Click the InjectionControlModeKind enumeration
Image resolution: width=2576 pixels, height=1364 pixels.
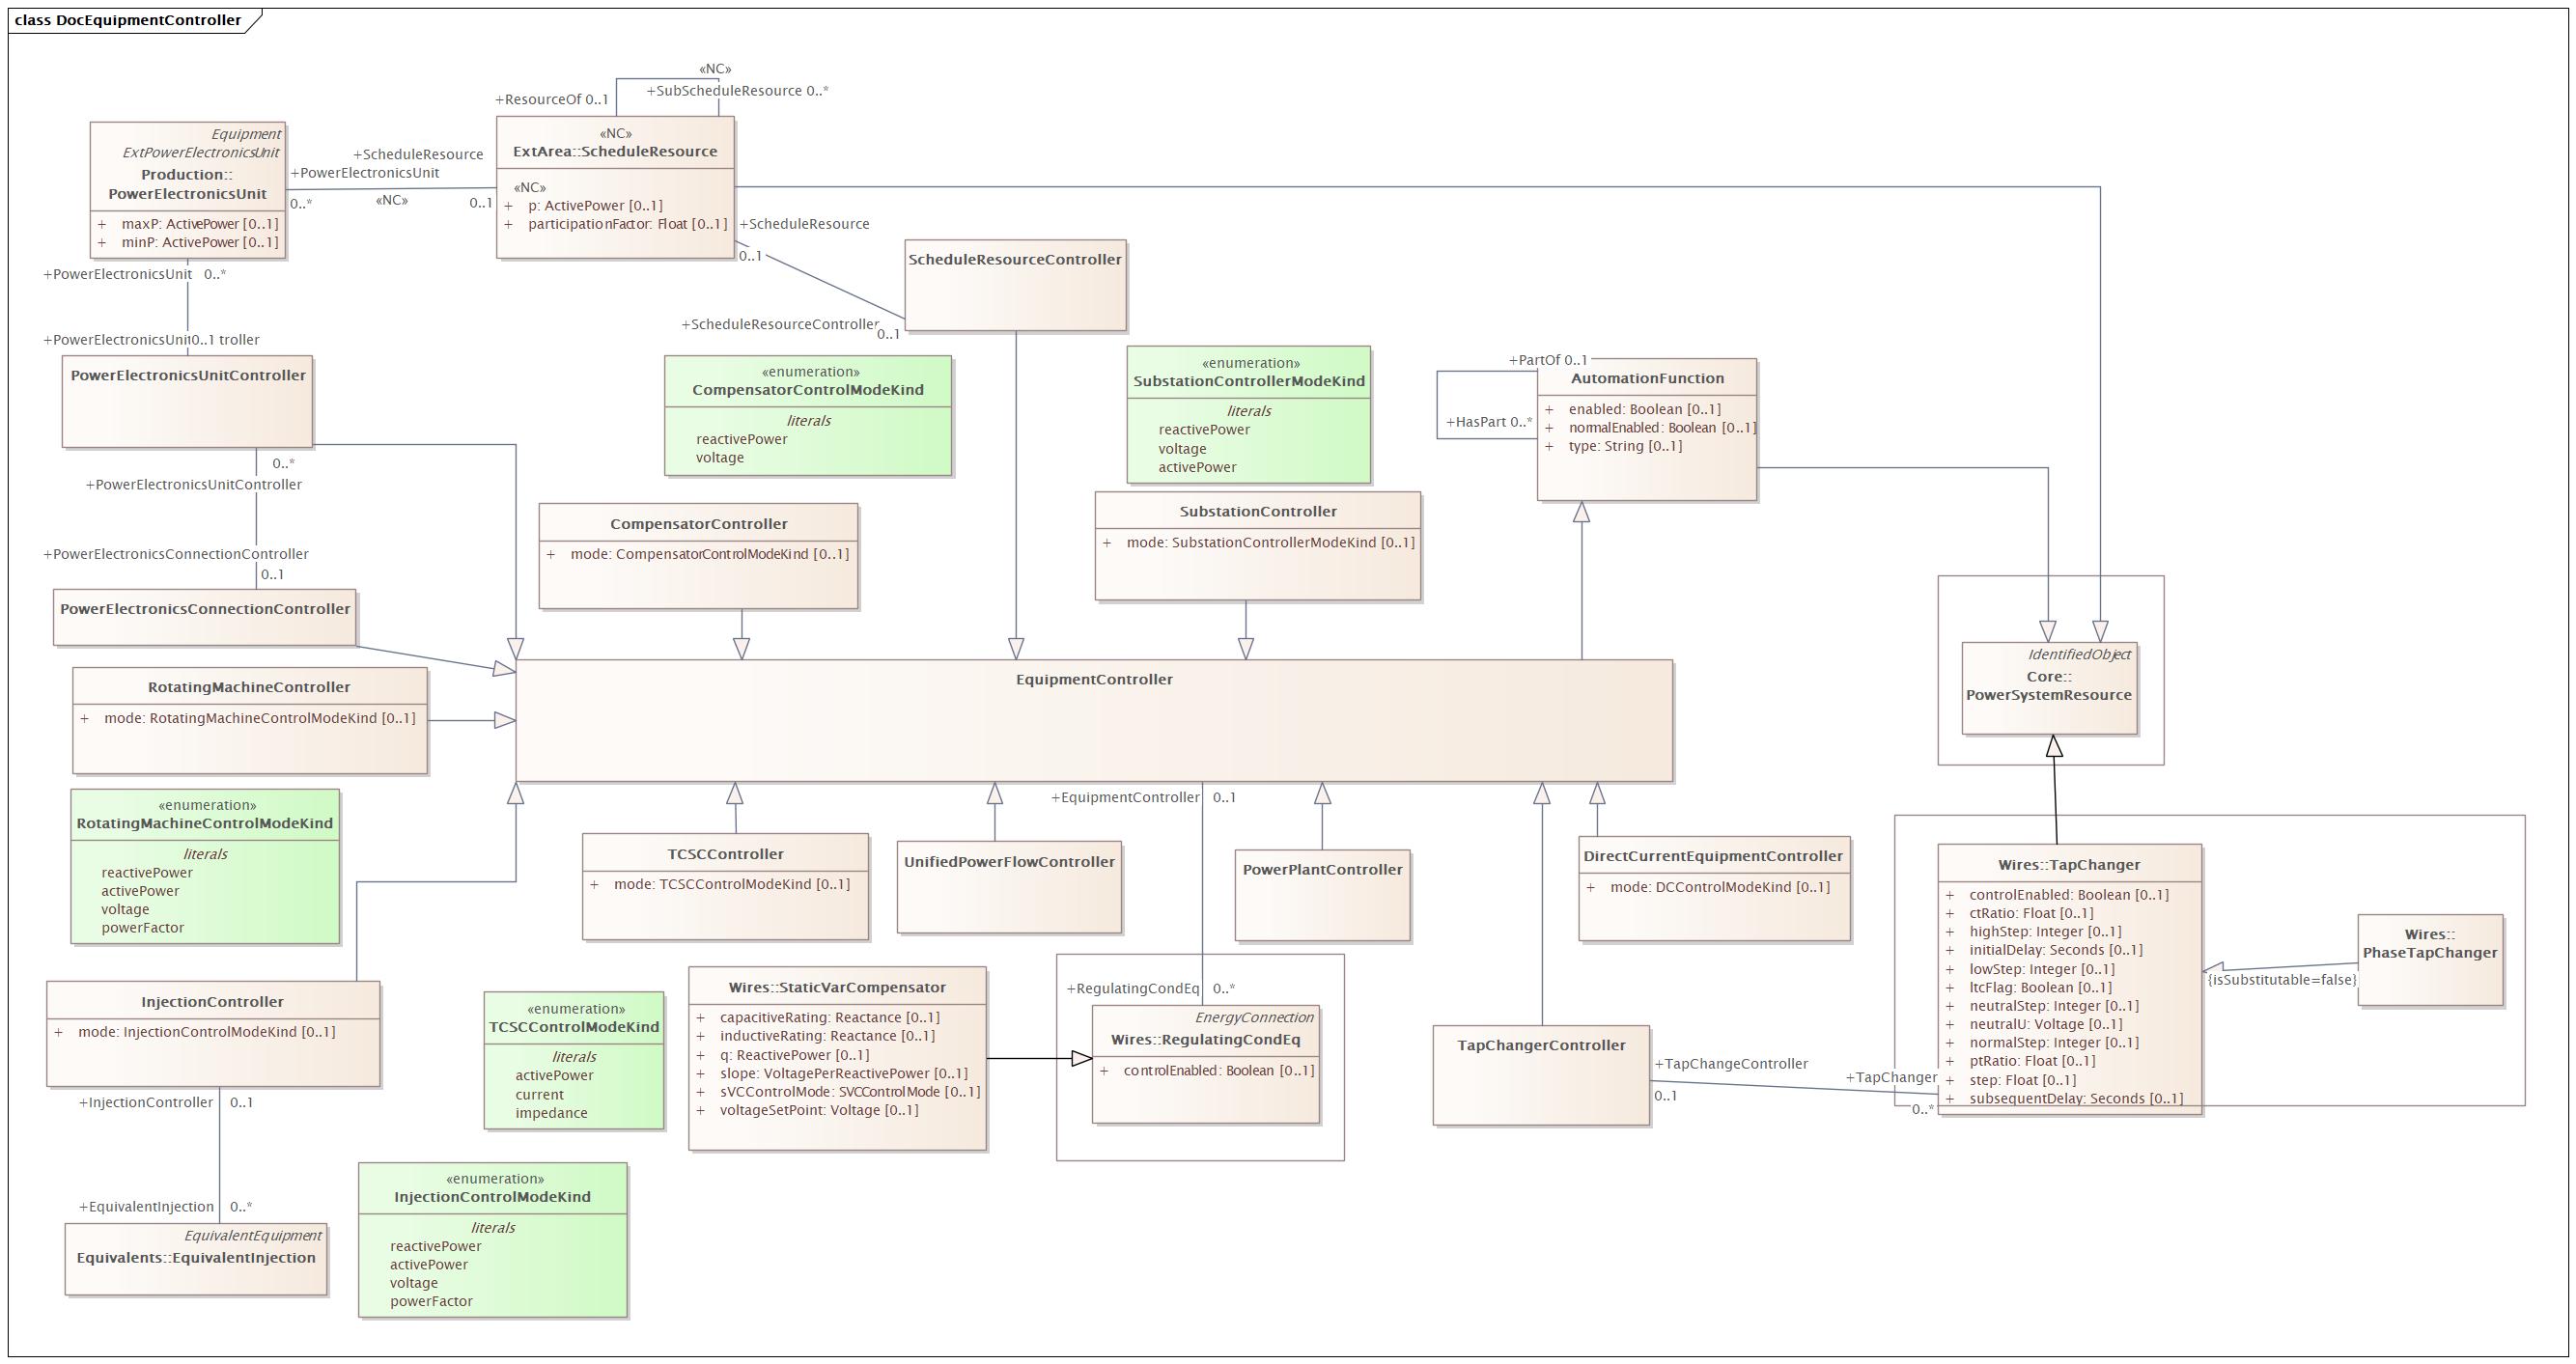click(493, 1240)
